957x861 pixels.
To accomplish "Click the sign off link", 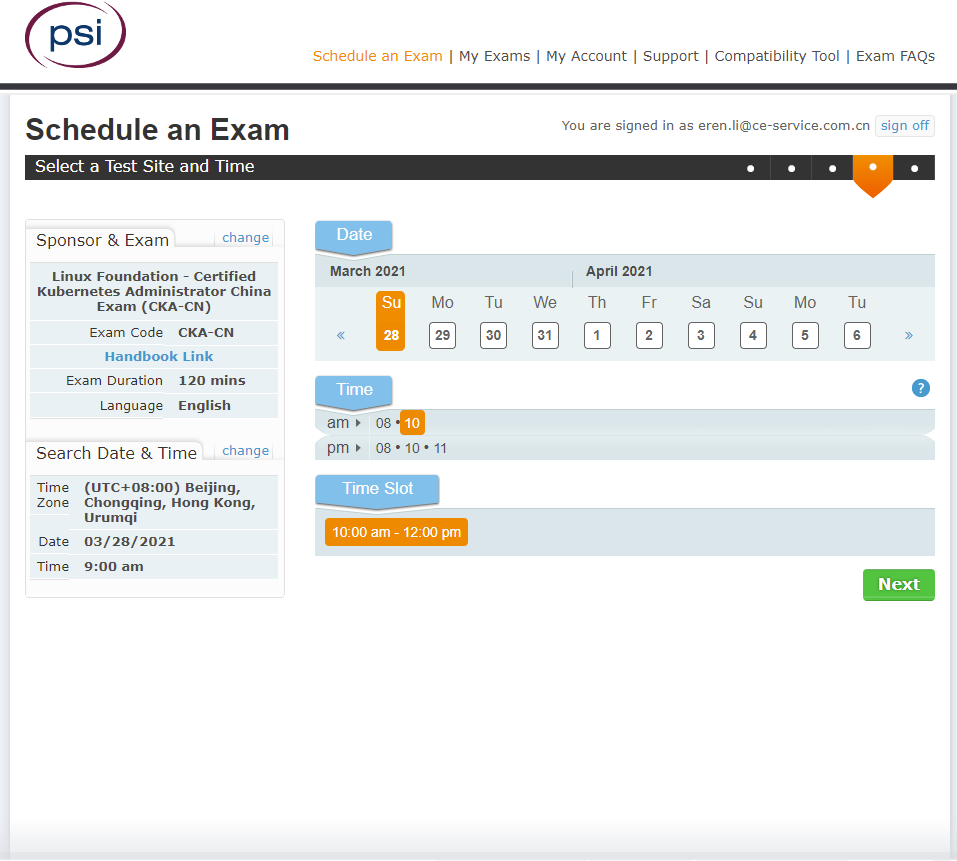I will [905, 126].
